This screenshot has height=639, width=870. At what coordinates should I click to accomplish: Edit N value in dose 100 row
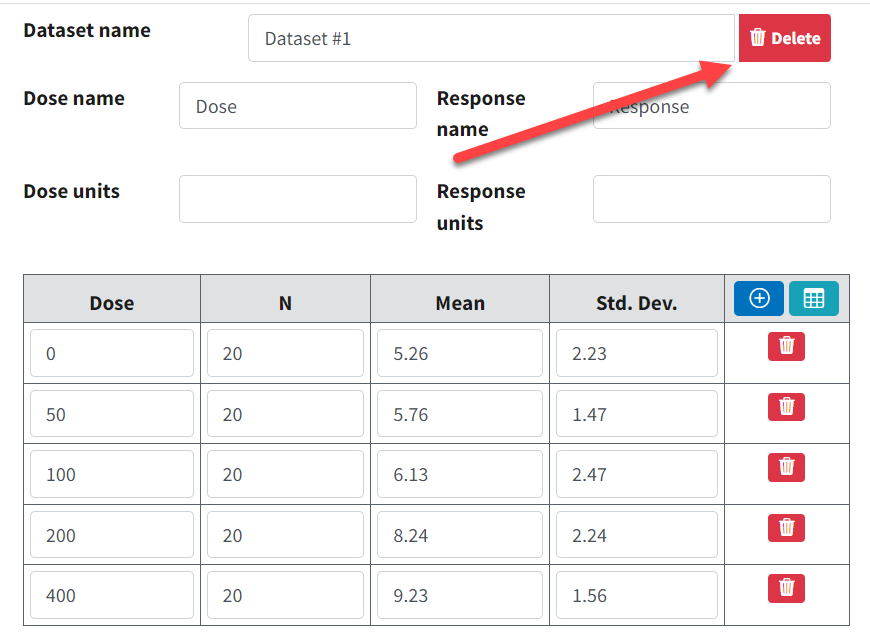285,474
